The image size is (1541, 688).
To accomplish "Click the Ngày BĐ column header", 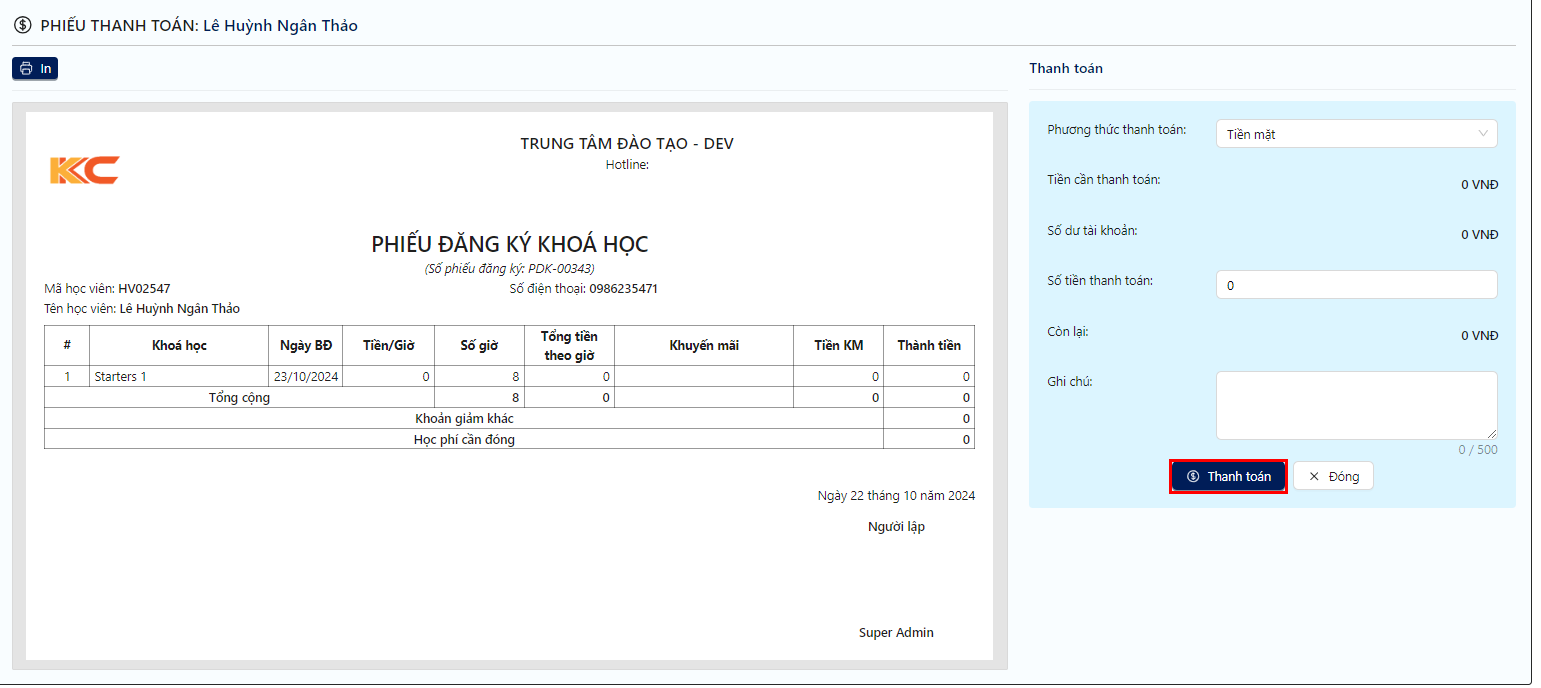I will [305, 346].
